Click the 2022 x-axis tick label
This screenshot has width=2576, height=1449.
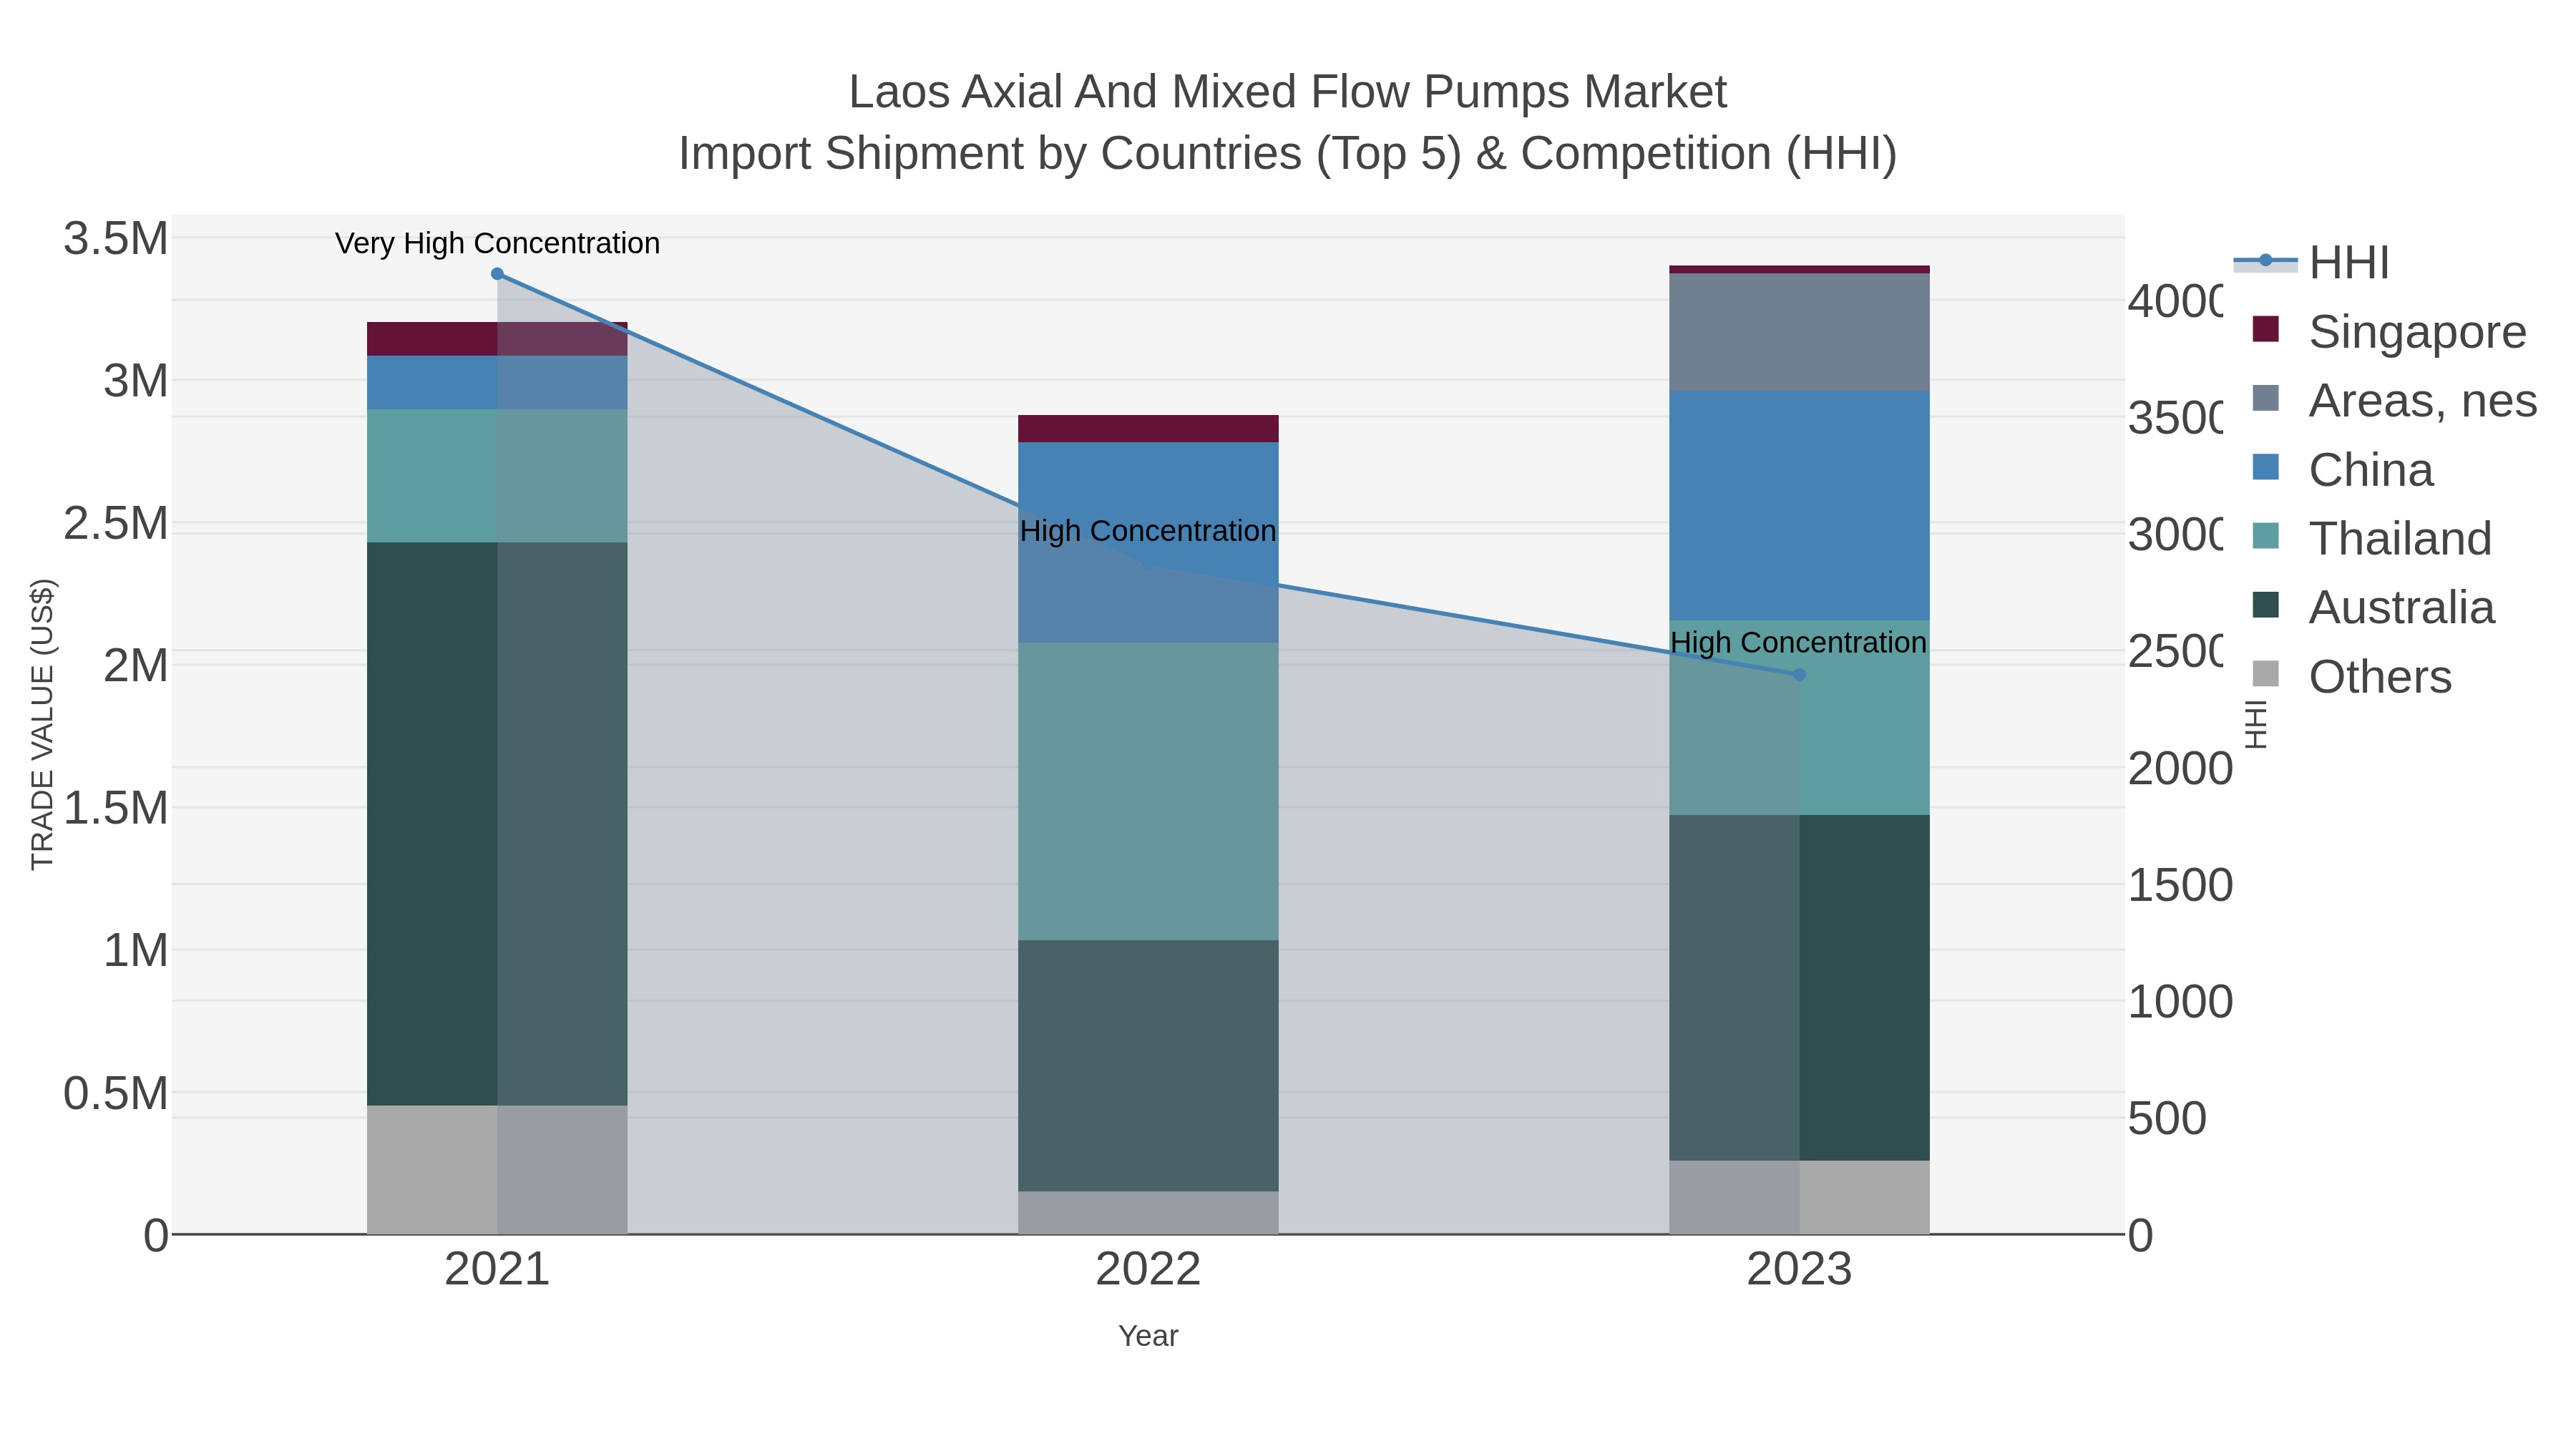tap(1148, 1270)
